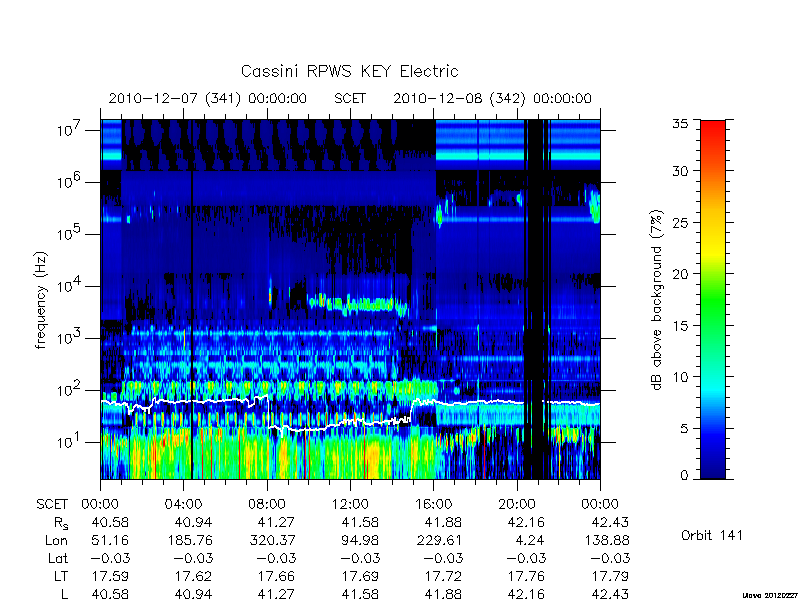Pick the green middle of the color bar
This screenshot has width=800, height=600.
click(713, 300)
